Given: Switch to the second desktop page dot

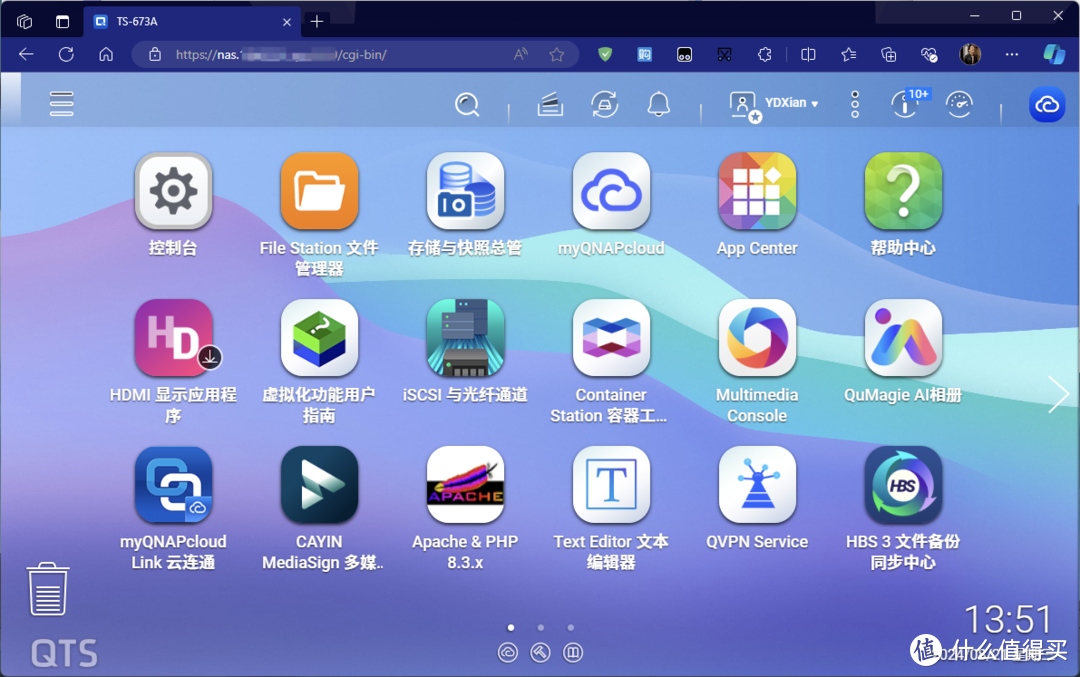Looking at the screenshot, I should pos(541,628).
